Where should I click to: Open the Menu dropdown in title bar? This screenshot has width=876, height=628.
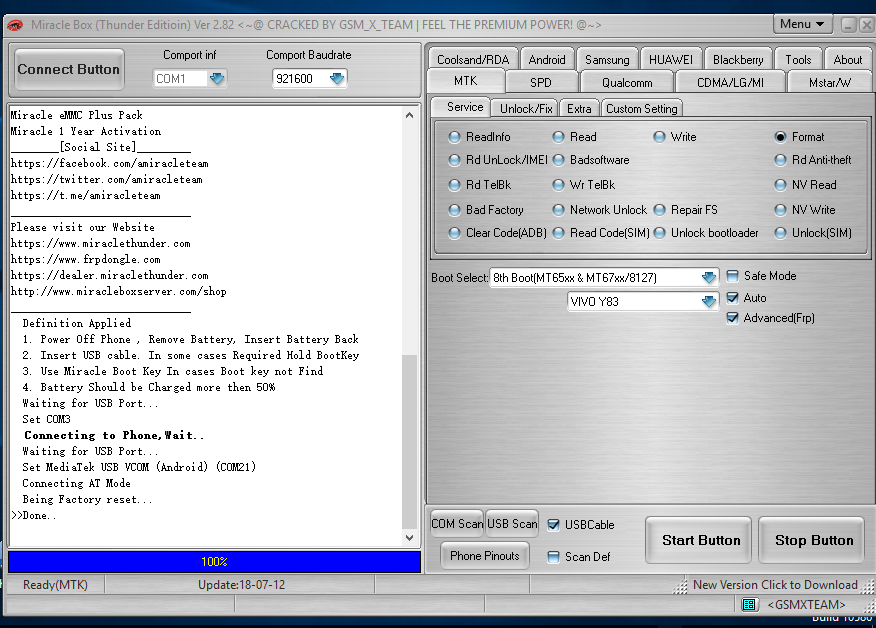pyautogui.click(x=802, y=24)
